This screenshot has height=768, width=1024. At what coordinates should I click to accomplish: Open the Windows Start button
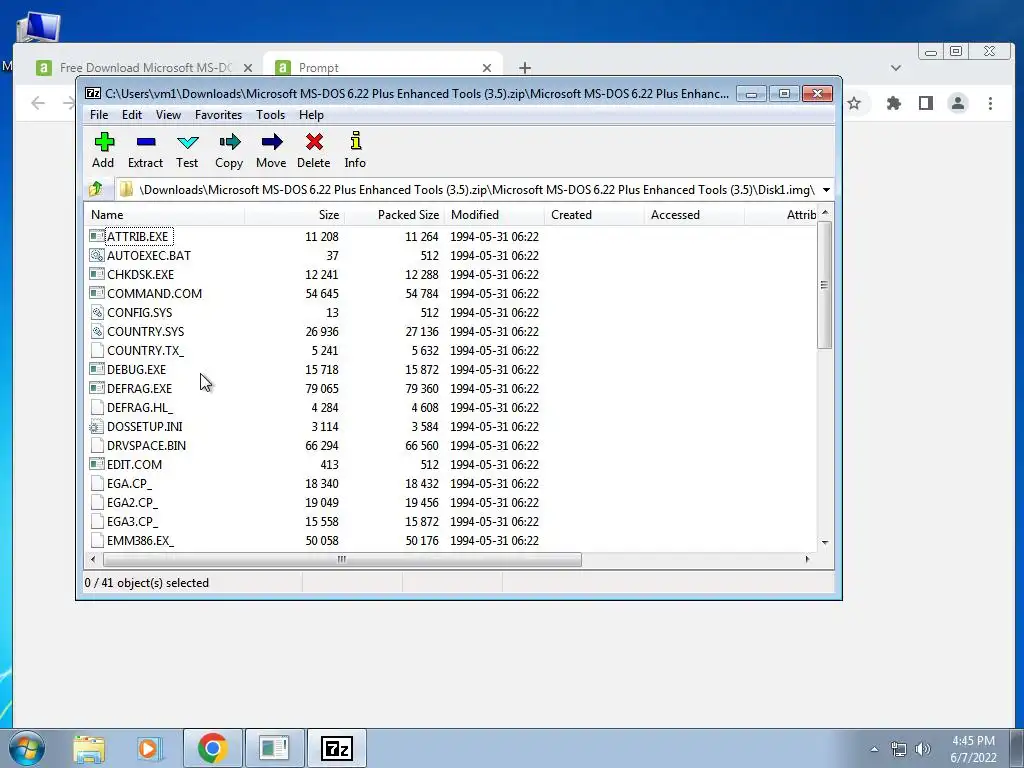[x=27, y=748]
